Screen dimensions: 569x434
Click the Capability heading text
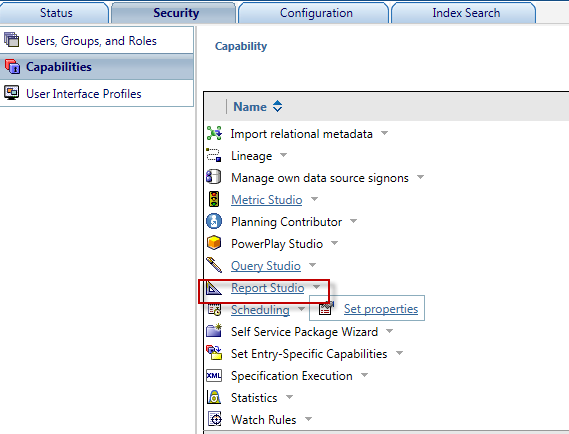[x=241, y=46]
